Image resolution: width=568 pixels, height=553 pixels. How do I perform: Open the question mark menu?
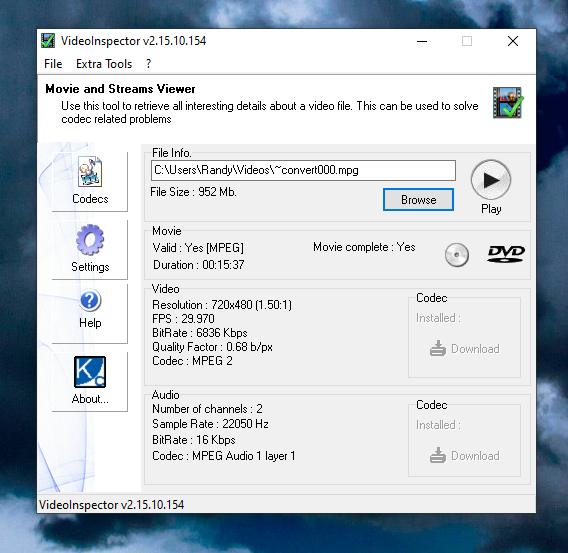pos(148,64)
